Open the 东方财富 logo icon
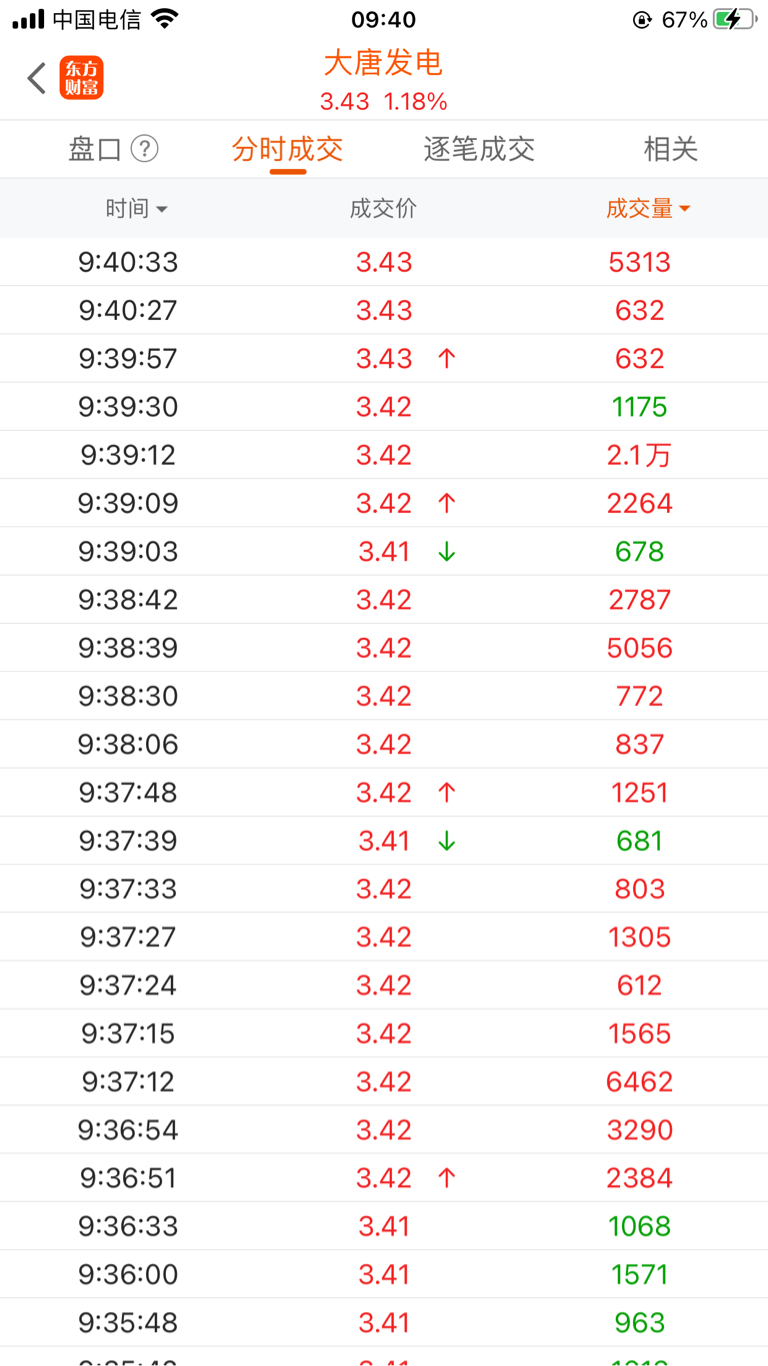This screenshot has height=1366, width=768. 82,78
